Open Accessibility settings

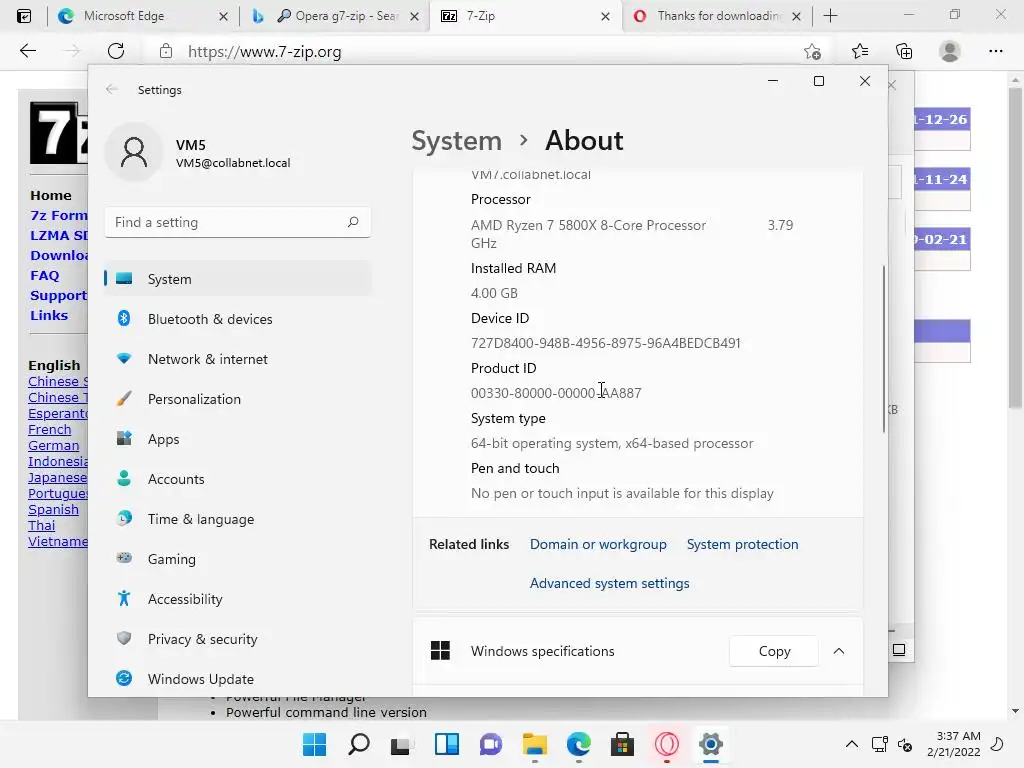click(238, 599)
